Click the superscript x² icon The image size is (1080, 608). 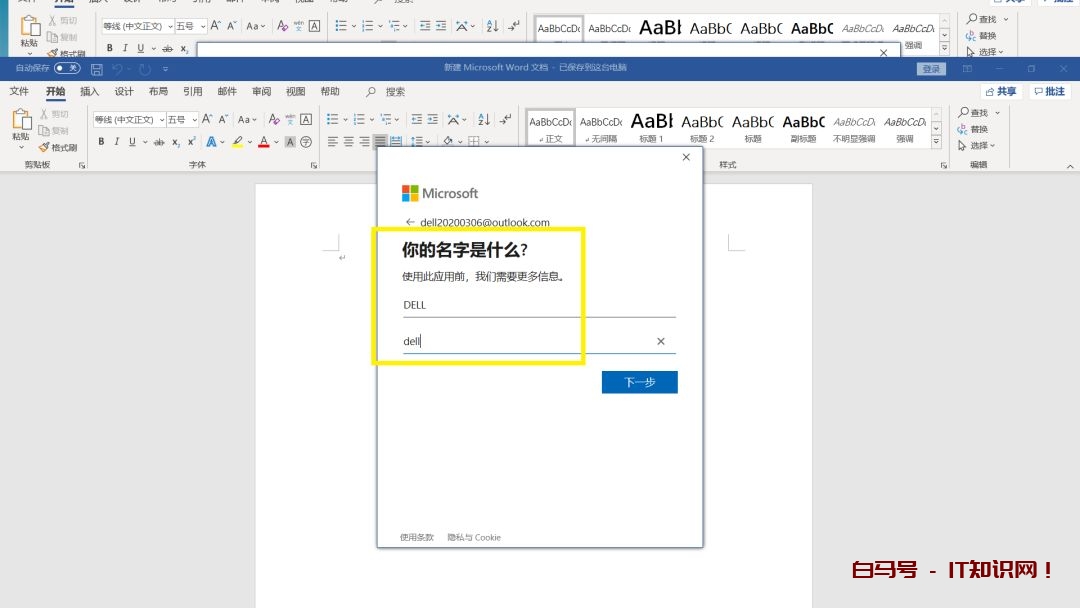(x=191, y=142)
